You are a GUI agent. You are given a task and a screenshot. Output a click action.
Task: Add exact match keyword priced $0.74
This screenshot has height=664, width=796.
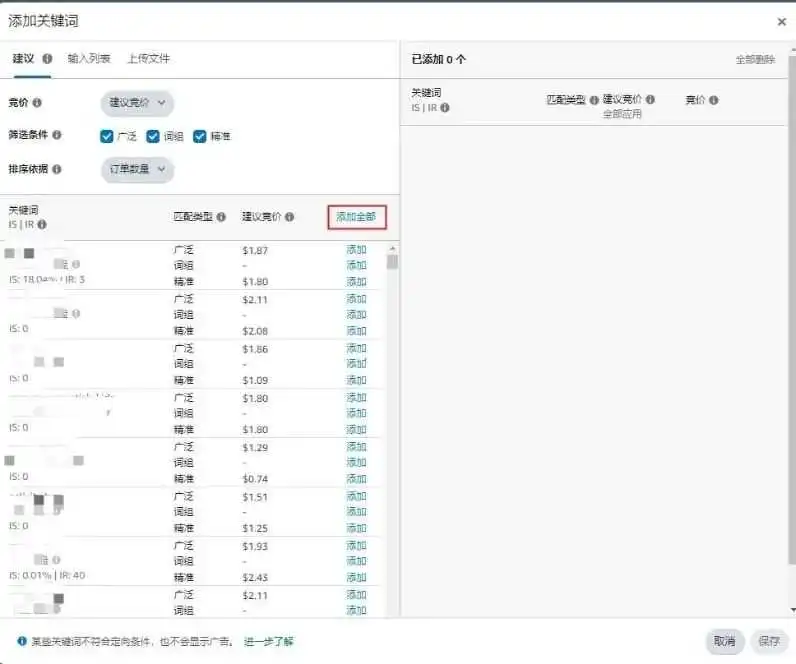(x=356, y=479)
